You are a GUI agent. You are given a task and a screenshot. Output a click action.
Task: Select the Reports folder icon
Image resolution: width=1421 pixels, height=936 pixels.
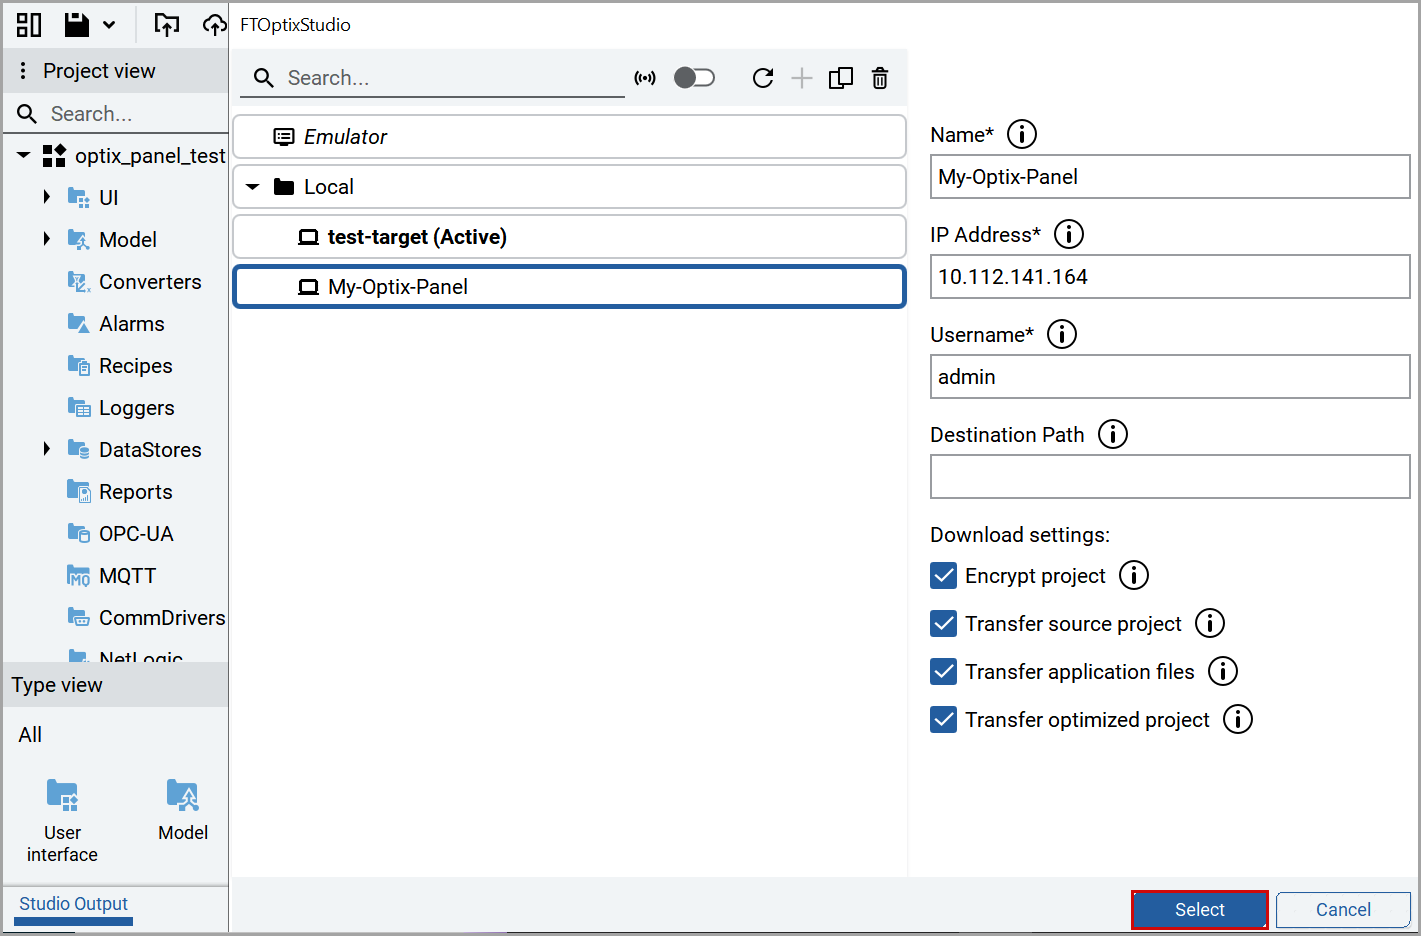pos(78,491)
